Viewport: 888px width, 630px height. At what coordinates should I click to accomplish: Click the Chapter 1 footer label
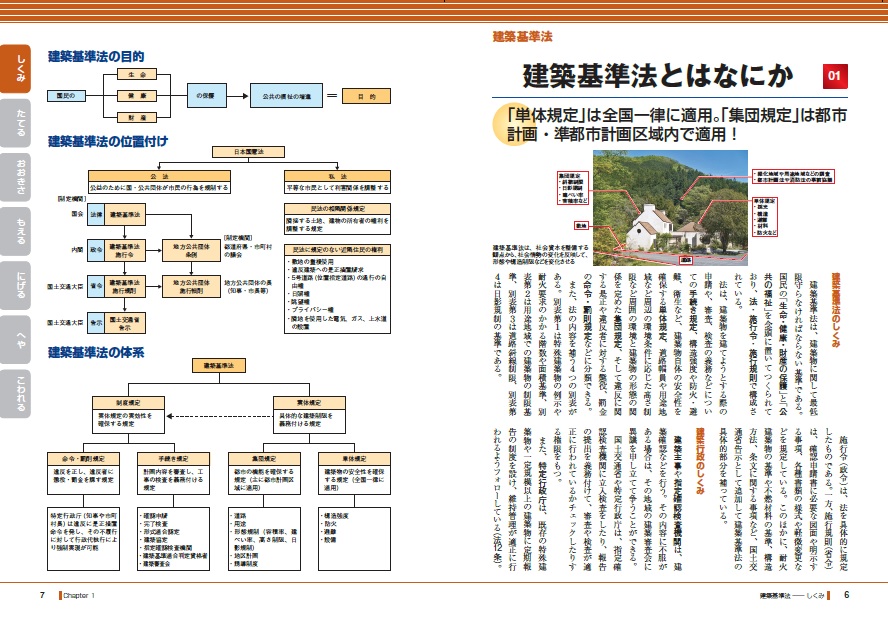79,595
